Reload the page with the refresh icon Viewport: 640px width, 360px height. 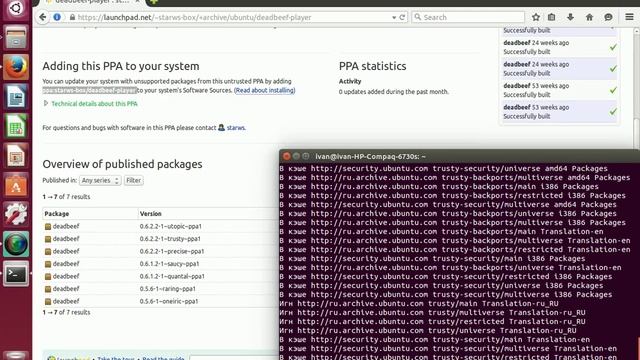click(402, 17)
